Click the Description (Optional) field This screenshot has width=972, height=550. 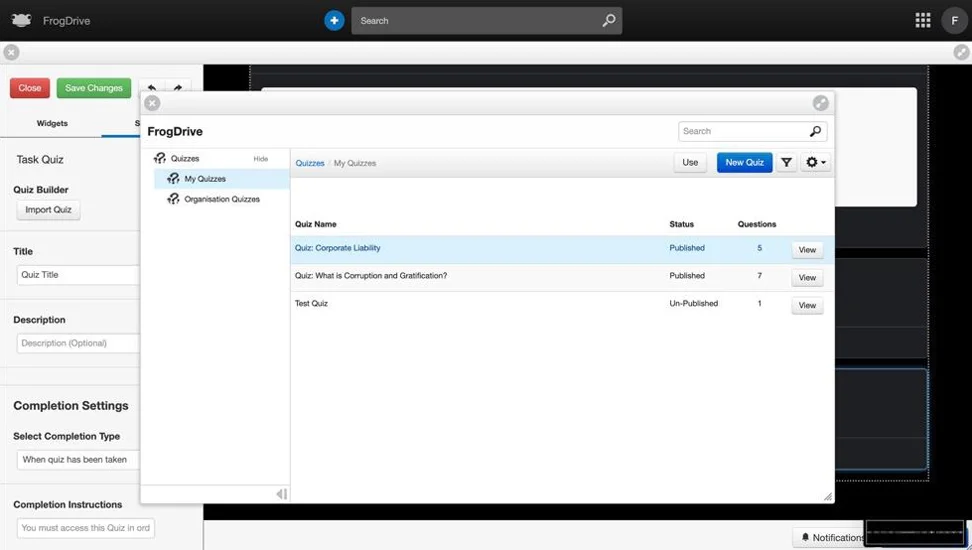[78, 343]
